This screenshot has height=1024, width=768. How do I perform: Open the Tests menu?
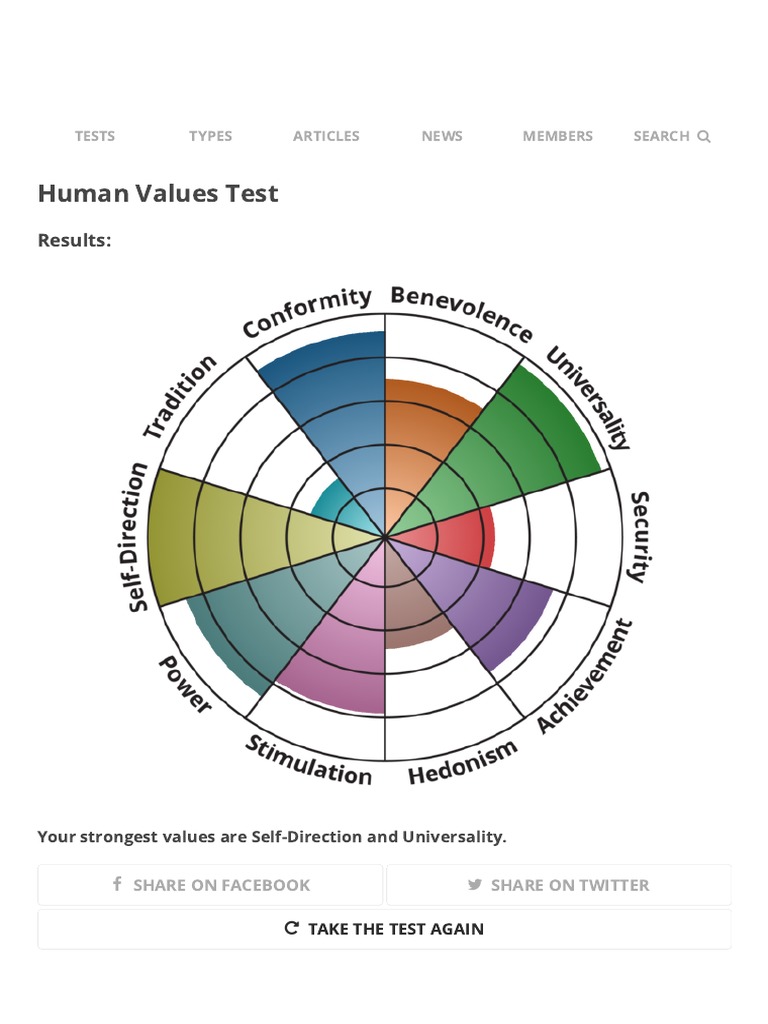coord(95,136)
